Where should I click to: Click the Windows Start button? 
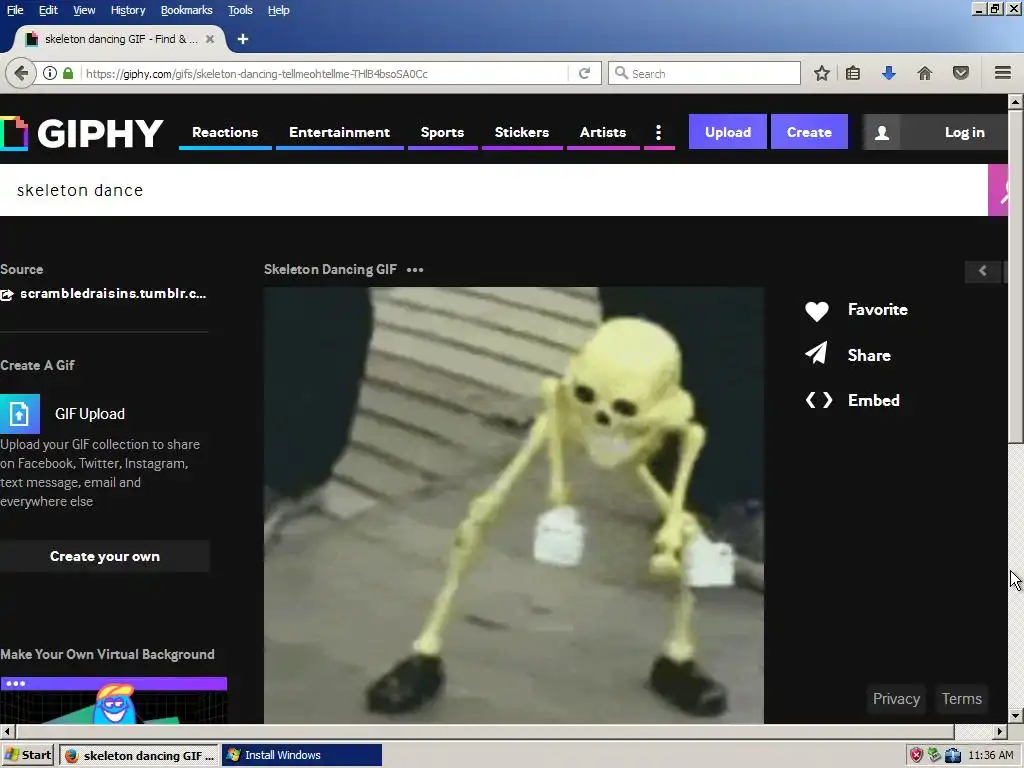(27, 755)
